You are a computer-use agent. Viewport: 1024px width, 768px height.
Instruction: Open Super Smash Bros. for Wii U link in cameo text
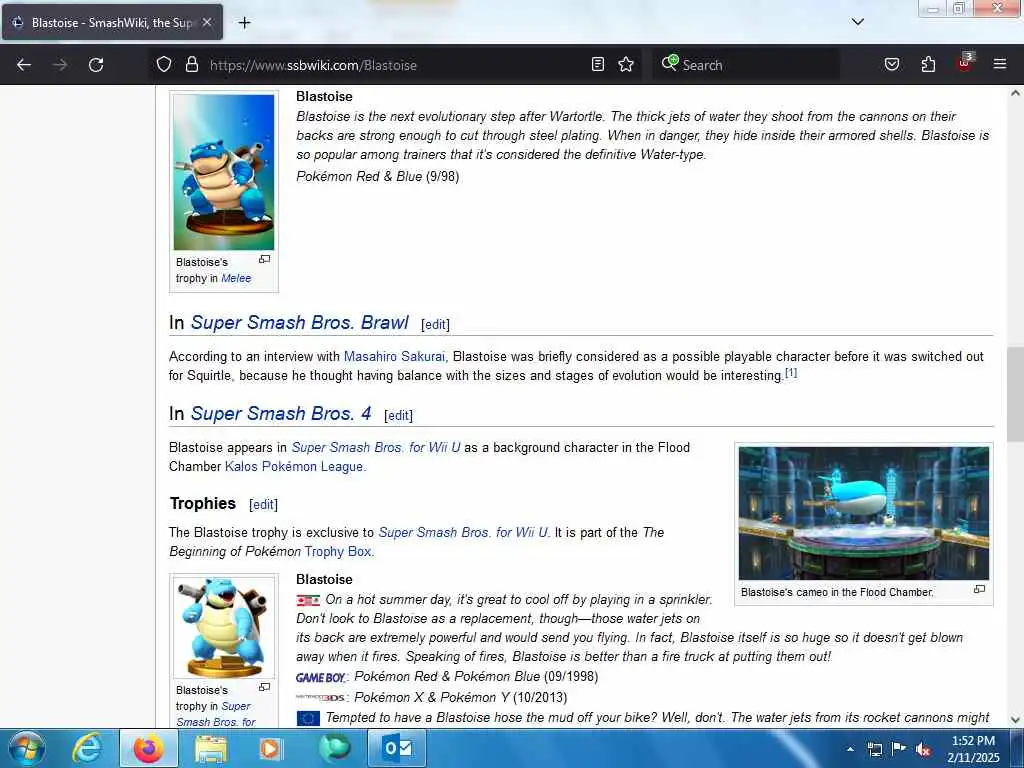pyautogui.click(x=376, y=447)
